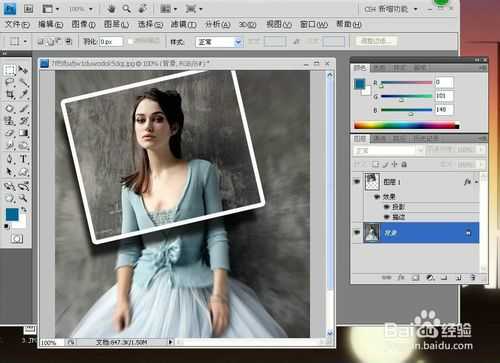Click the add layer style fx icon at the bottom of the Layers panel

point(401,277)
